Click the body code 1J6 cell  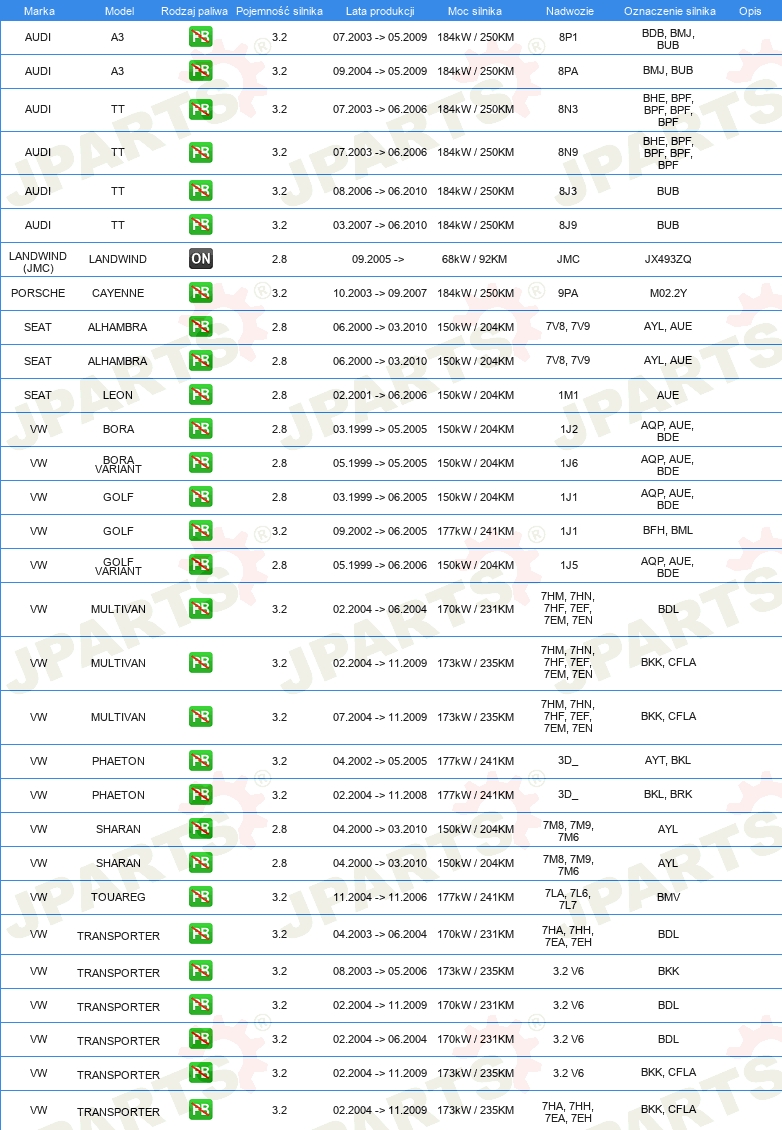click(569, 463)
